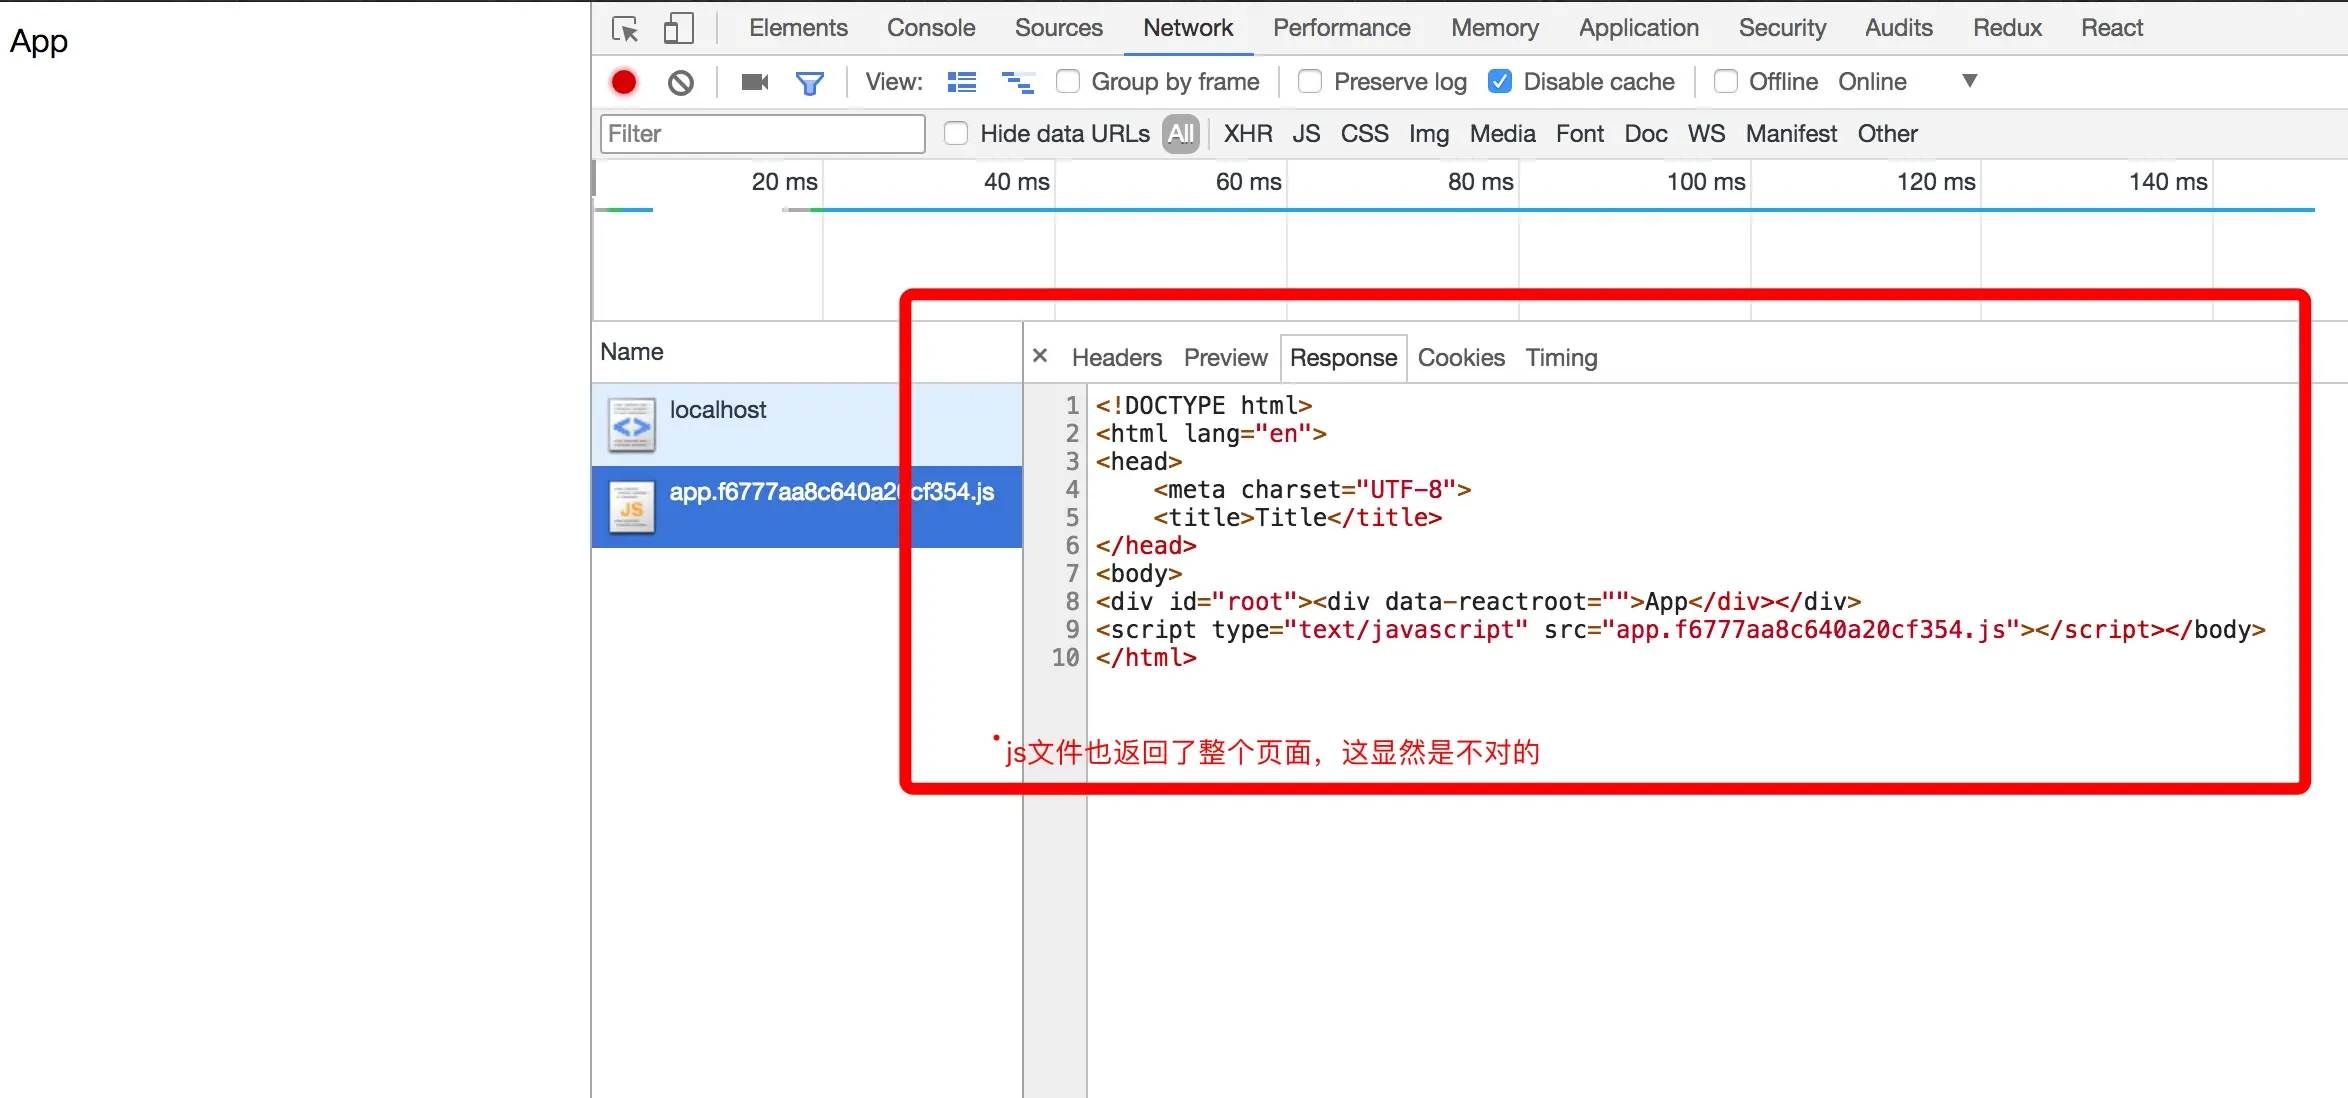Click the capture screenshots camera icon
Screen dimensions: 2348x1098
coord(755,82)
